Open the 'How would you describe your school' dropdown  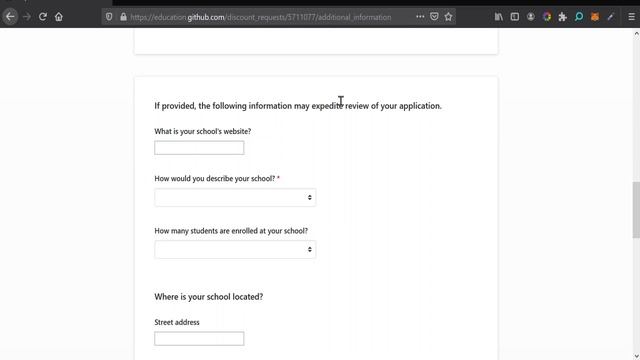click(235, 198)
